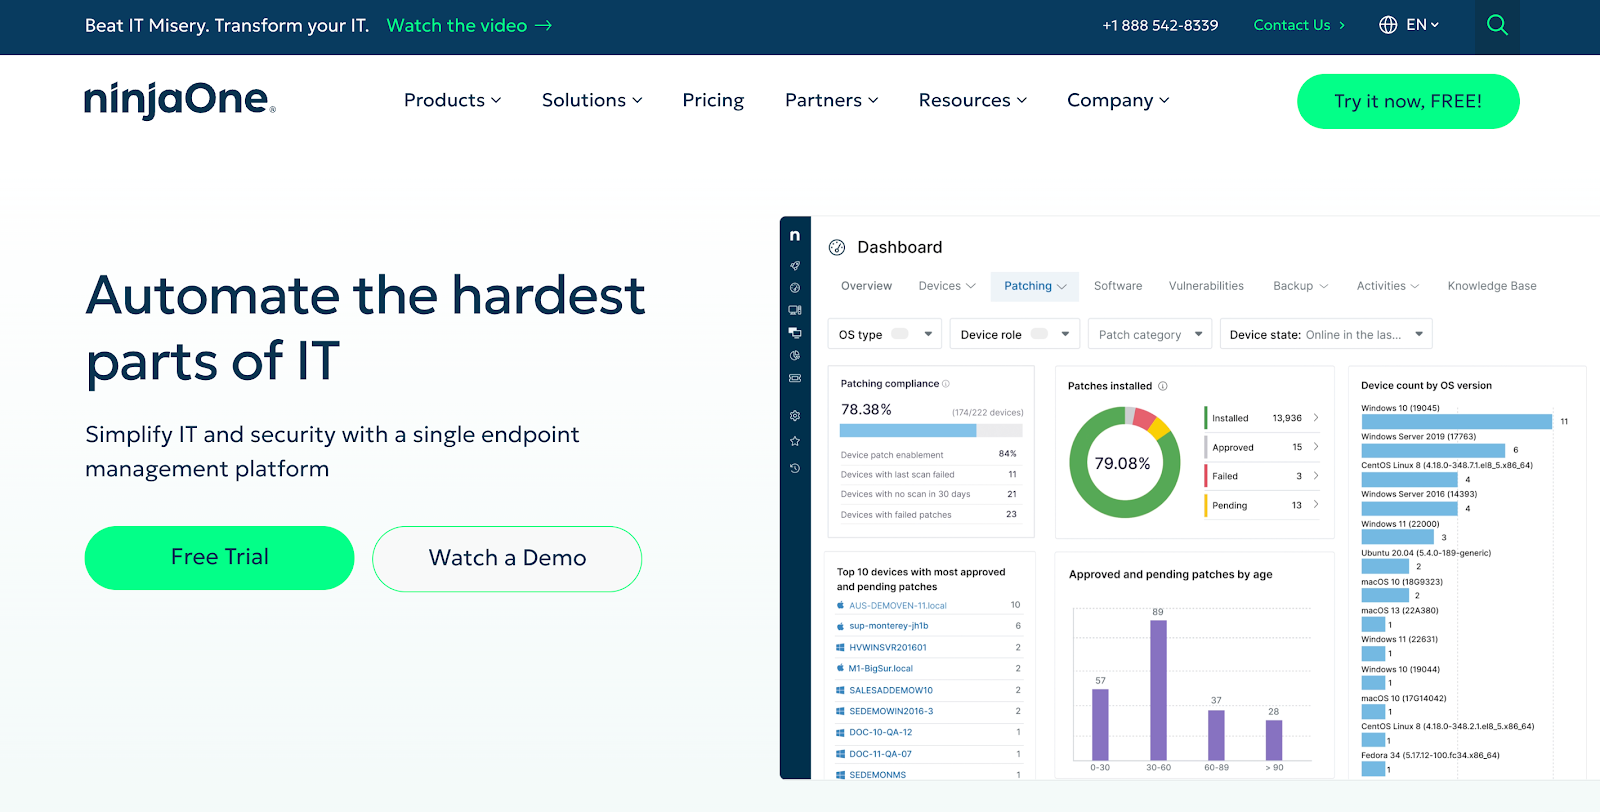The width and height of the screenshot is (1600, 812).
Task: Open the Patch category dropdown
Action: click(1150, 334)
